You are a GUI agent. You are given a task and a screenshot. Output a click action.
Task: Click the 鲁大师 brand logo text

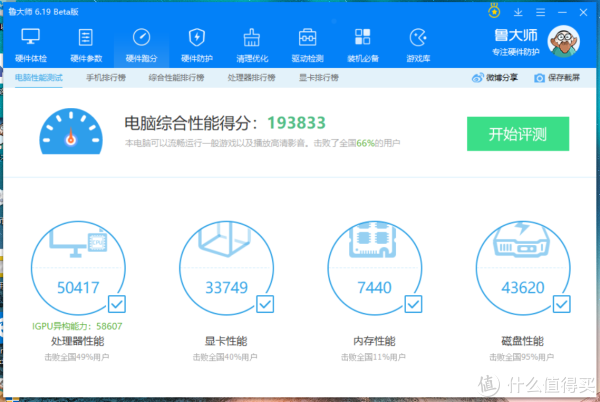click(x=516, y=36)
